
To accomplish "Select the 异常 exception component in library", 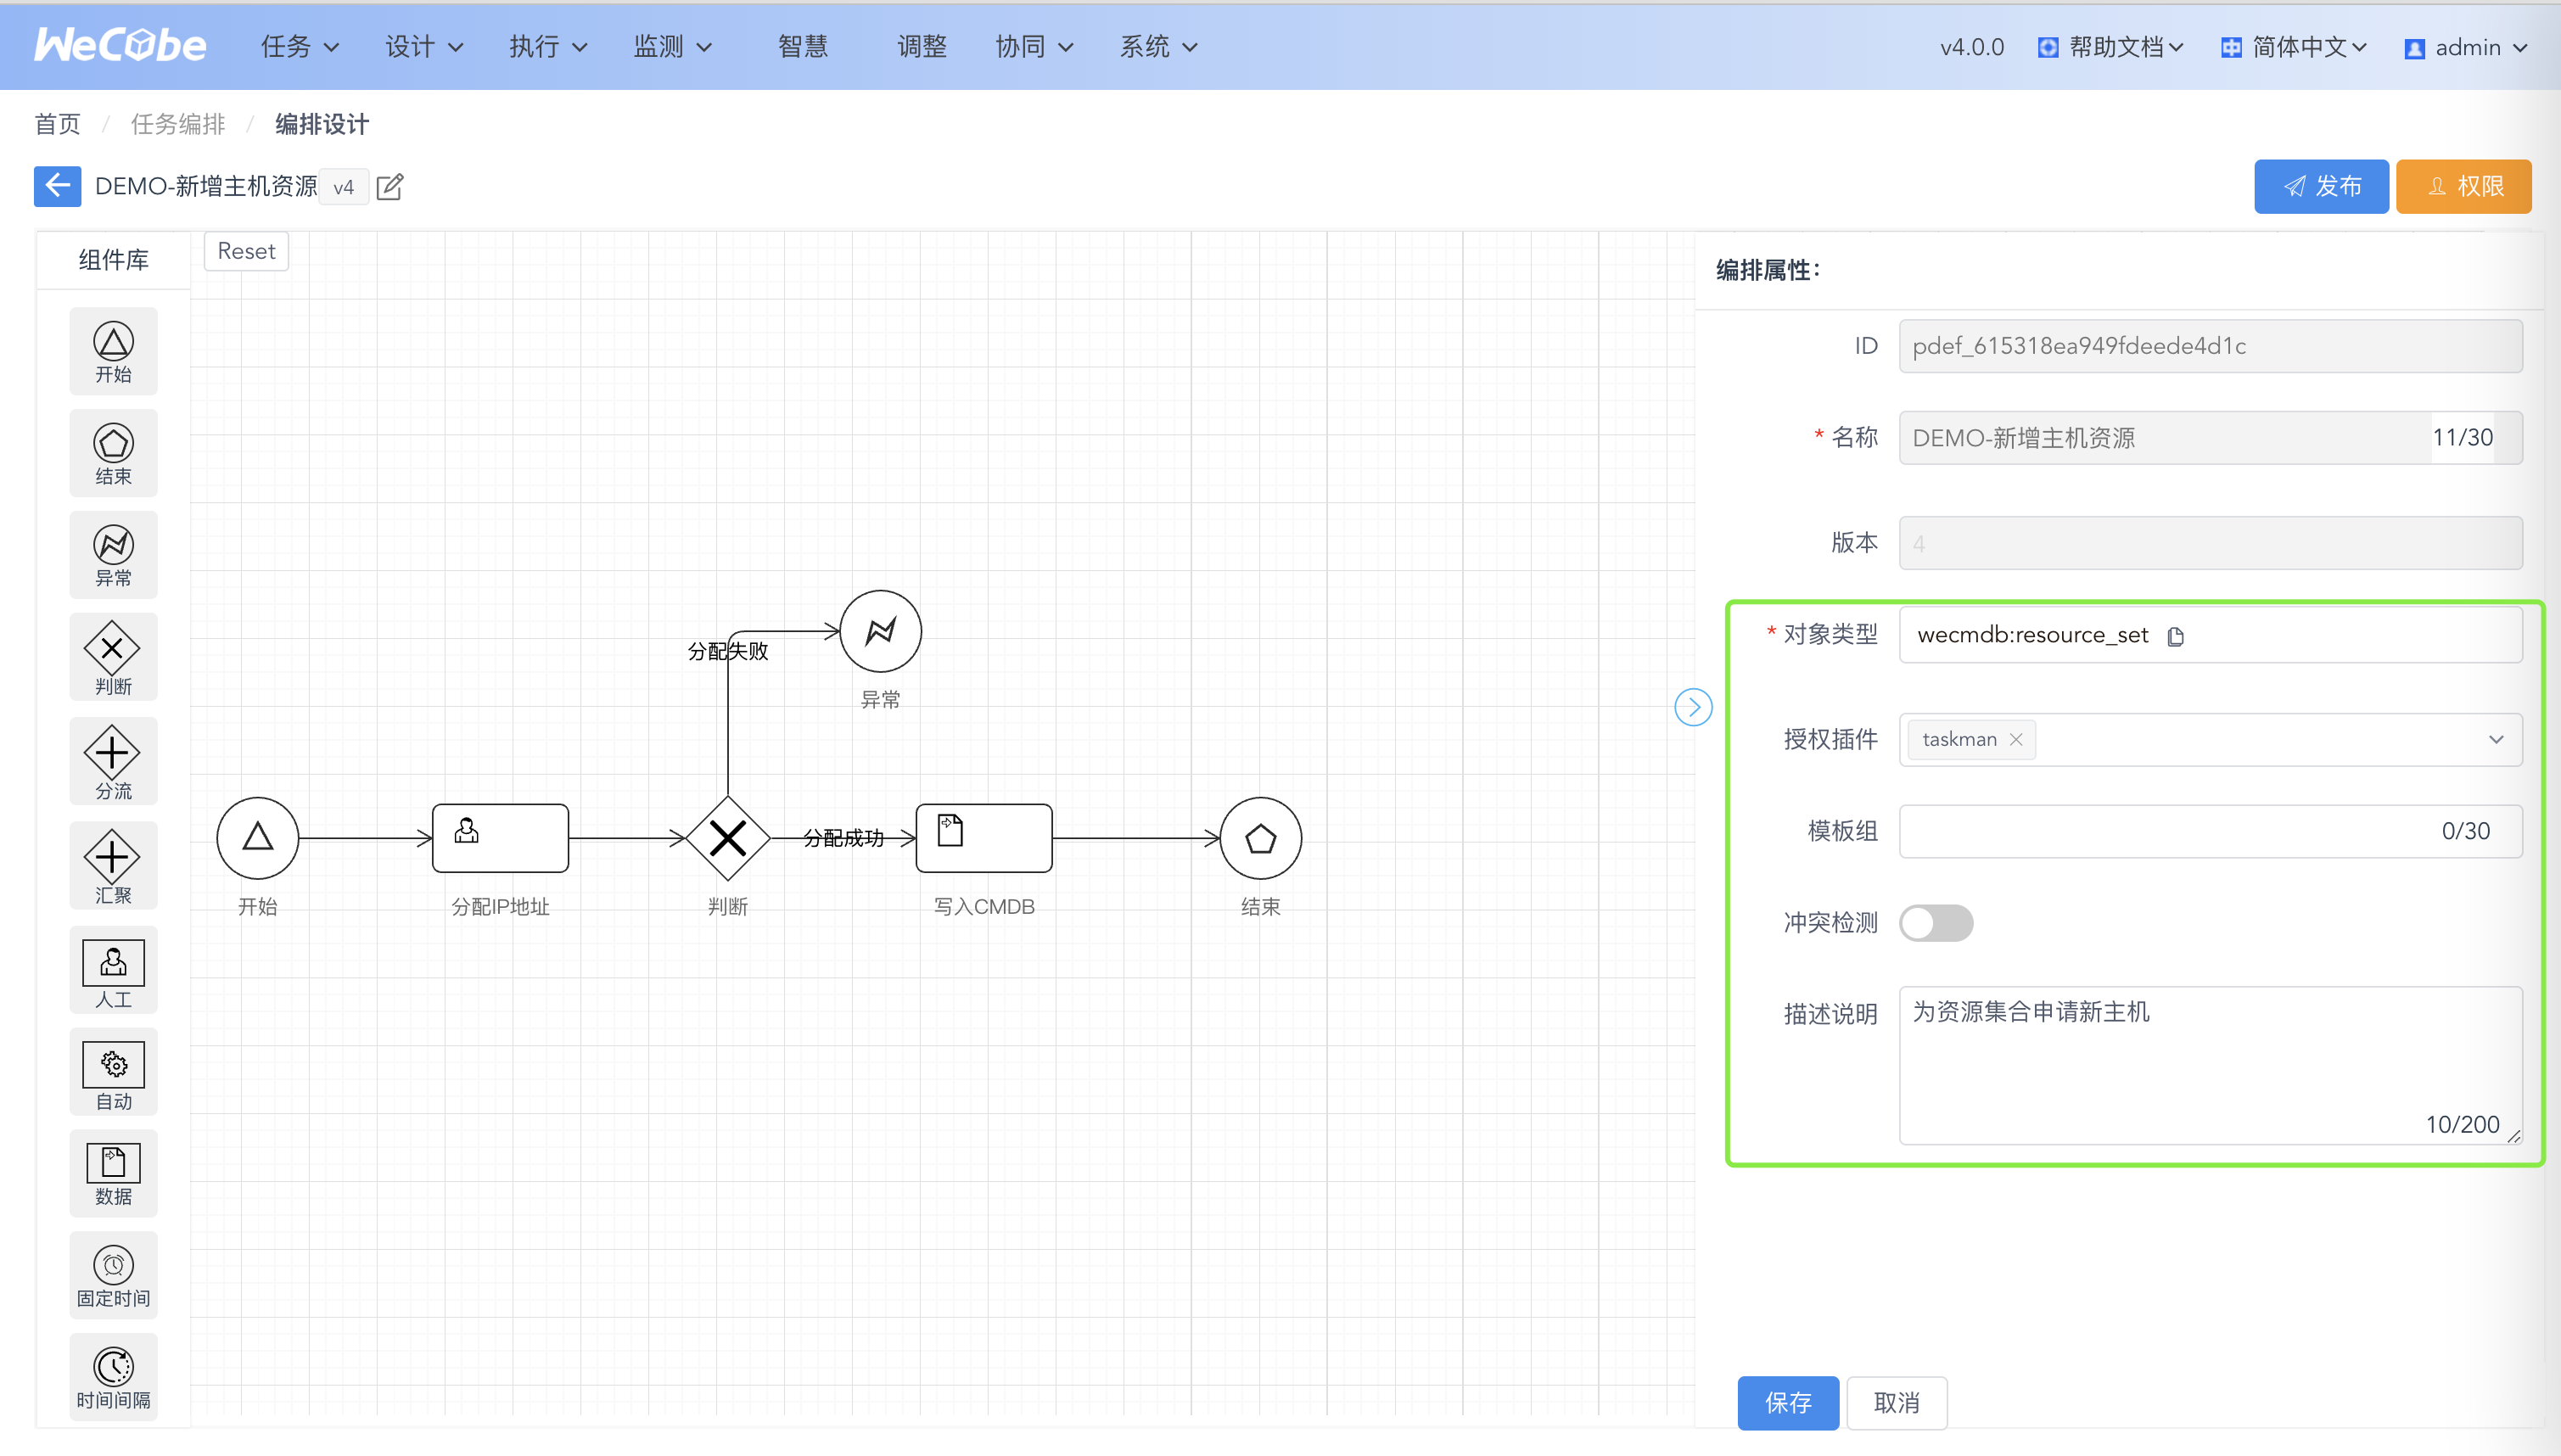I will pyautogui.click(x=113, y=555).
